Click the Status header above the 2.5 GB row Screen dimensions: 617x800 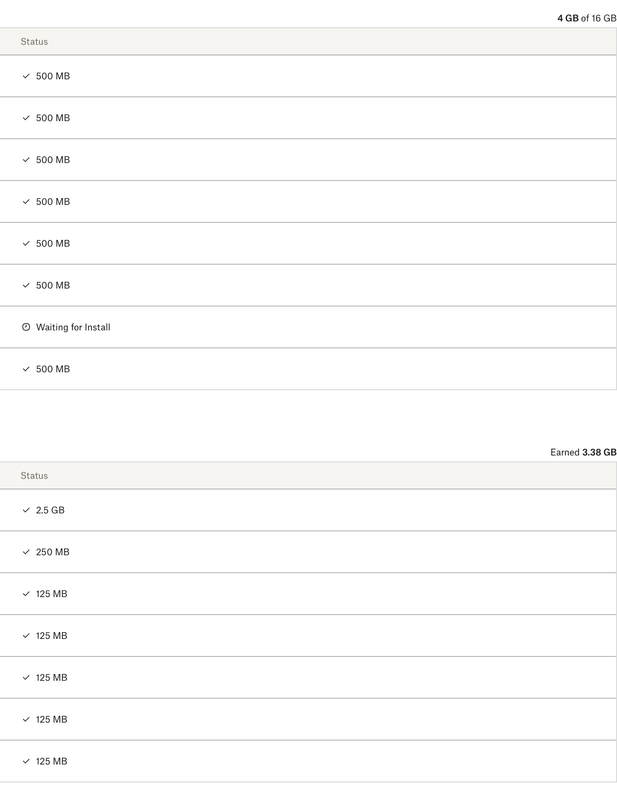click(x=34, y=476)
